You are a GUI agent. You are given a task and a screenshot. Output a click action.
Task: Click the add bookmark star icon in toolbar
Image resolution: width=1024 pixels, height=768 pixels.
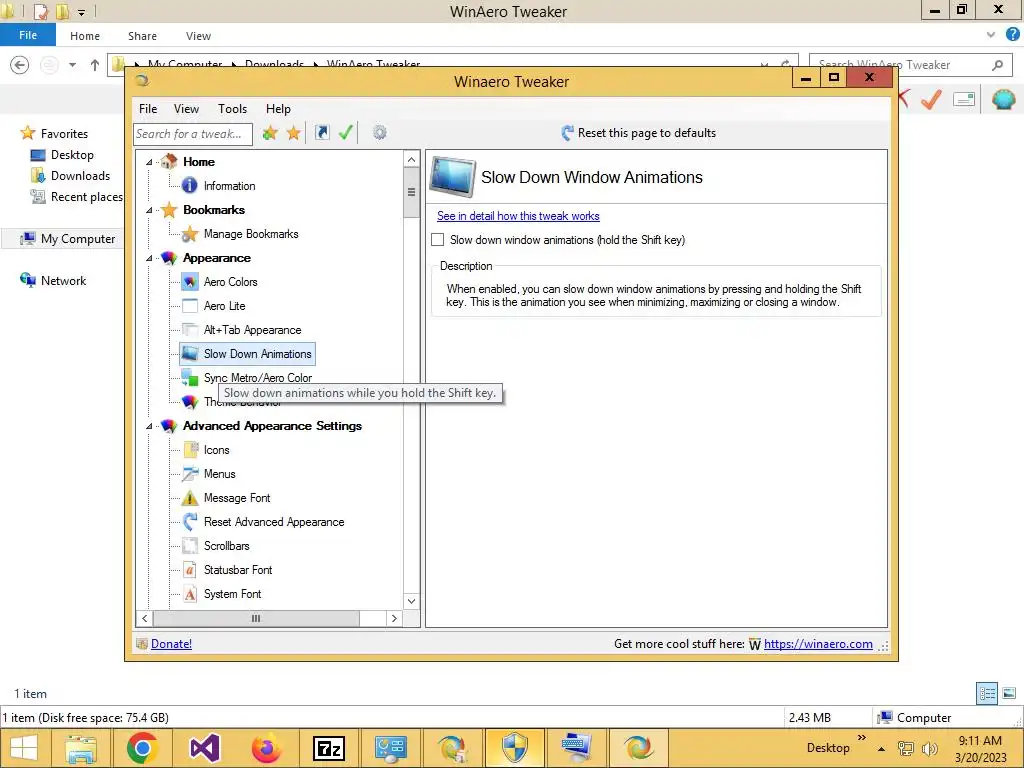(270, 133)
